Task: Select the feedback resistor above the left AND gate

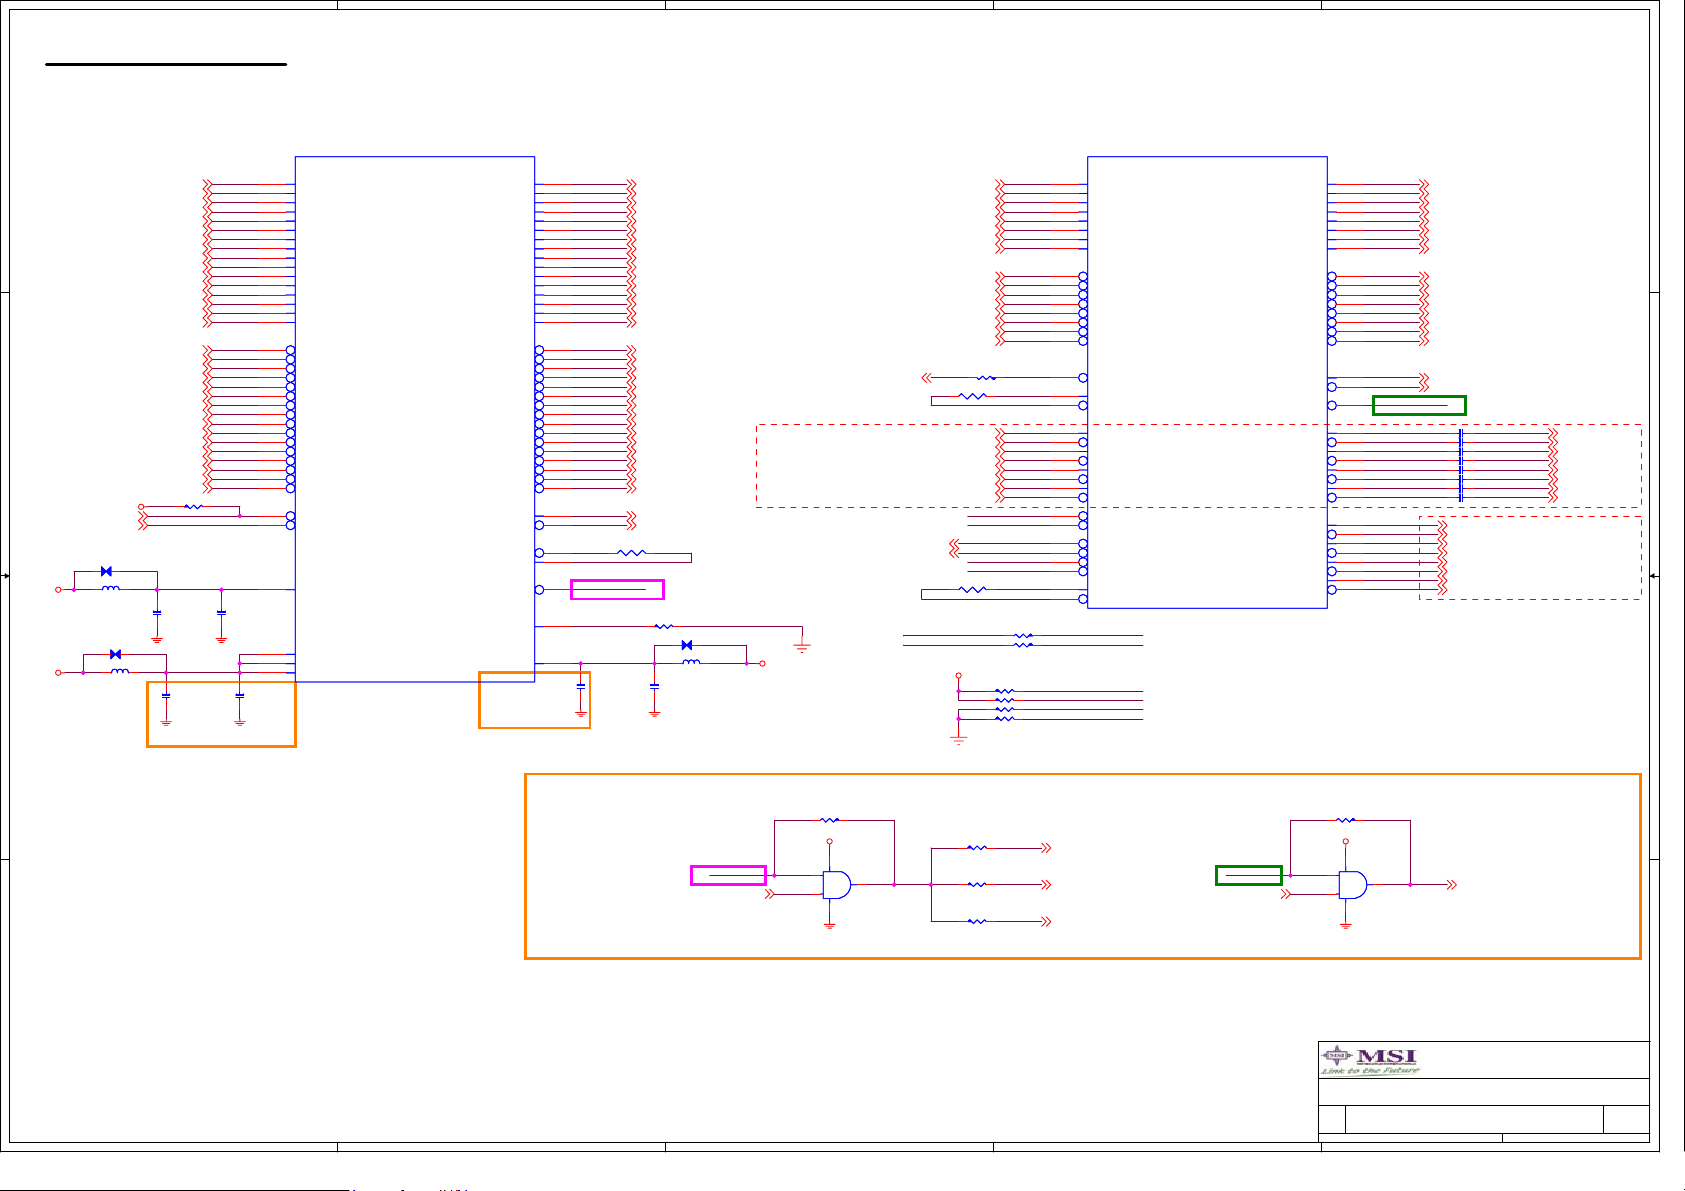Action: [830, 820]
